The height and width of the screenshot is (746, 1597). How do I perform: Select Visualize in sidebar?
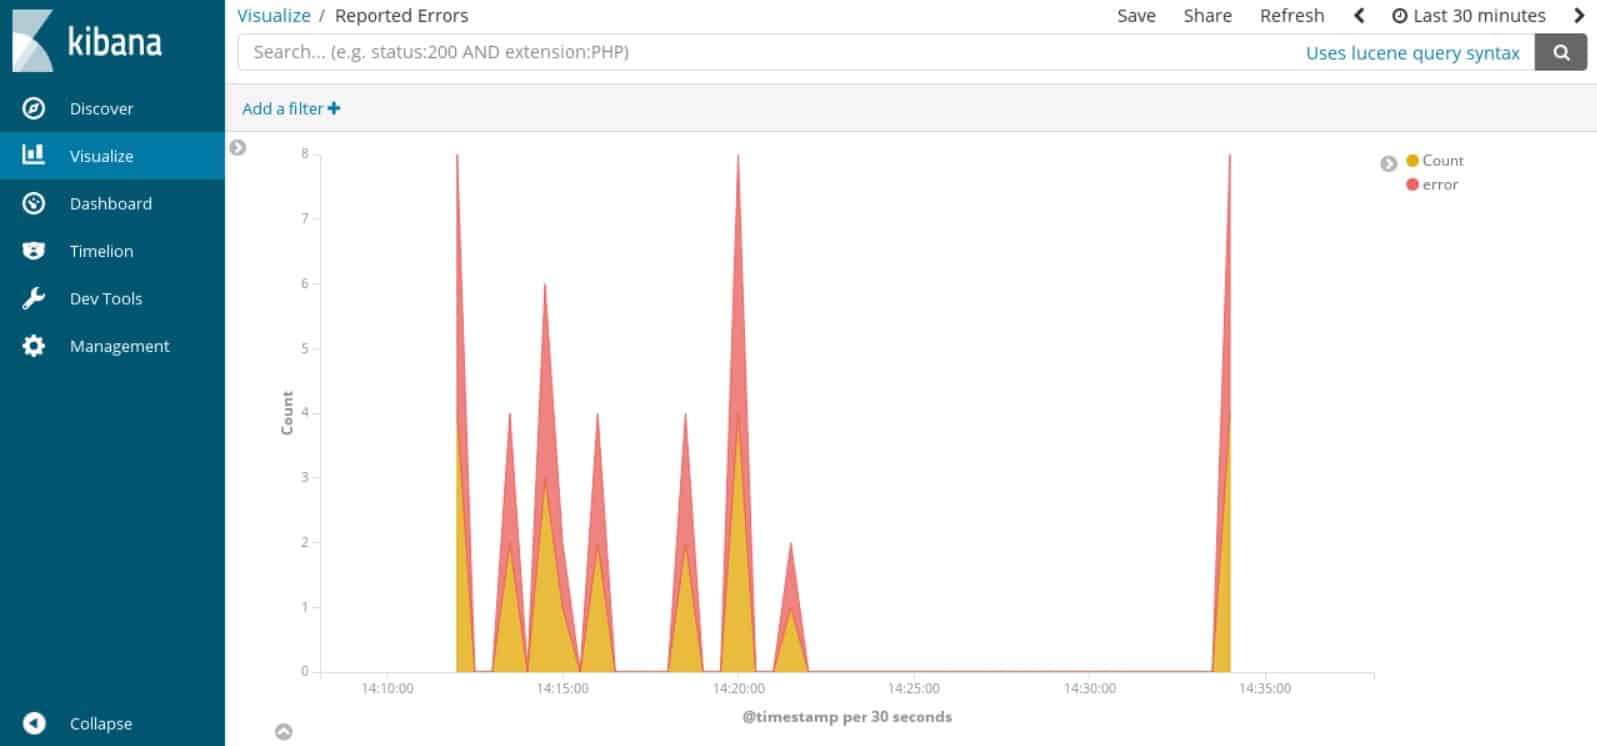pos(112,156)
